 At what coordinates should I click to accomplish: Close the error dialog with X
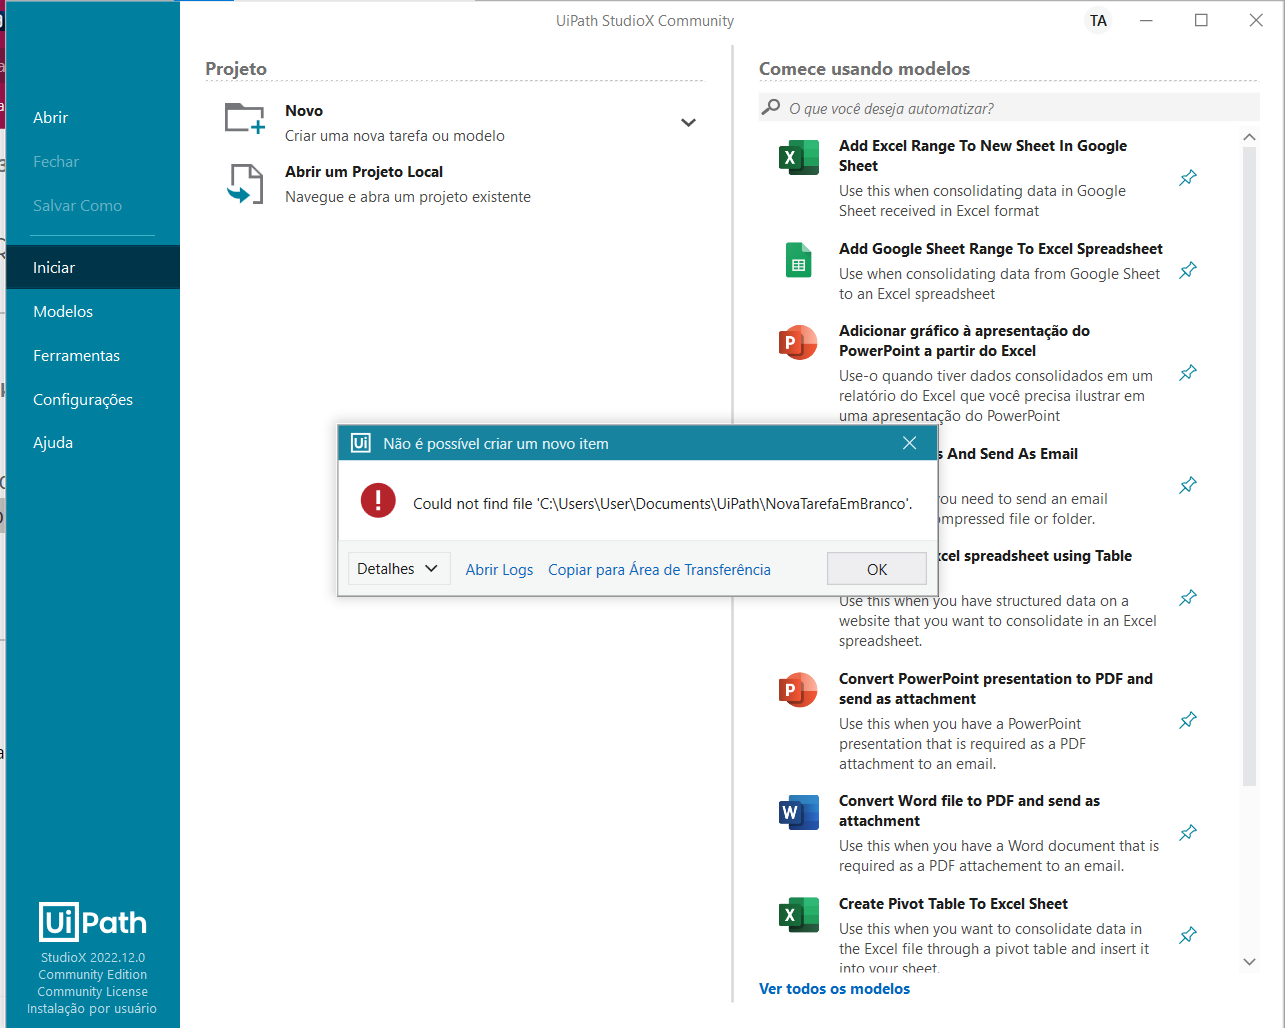[x=909, y=443]
